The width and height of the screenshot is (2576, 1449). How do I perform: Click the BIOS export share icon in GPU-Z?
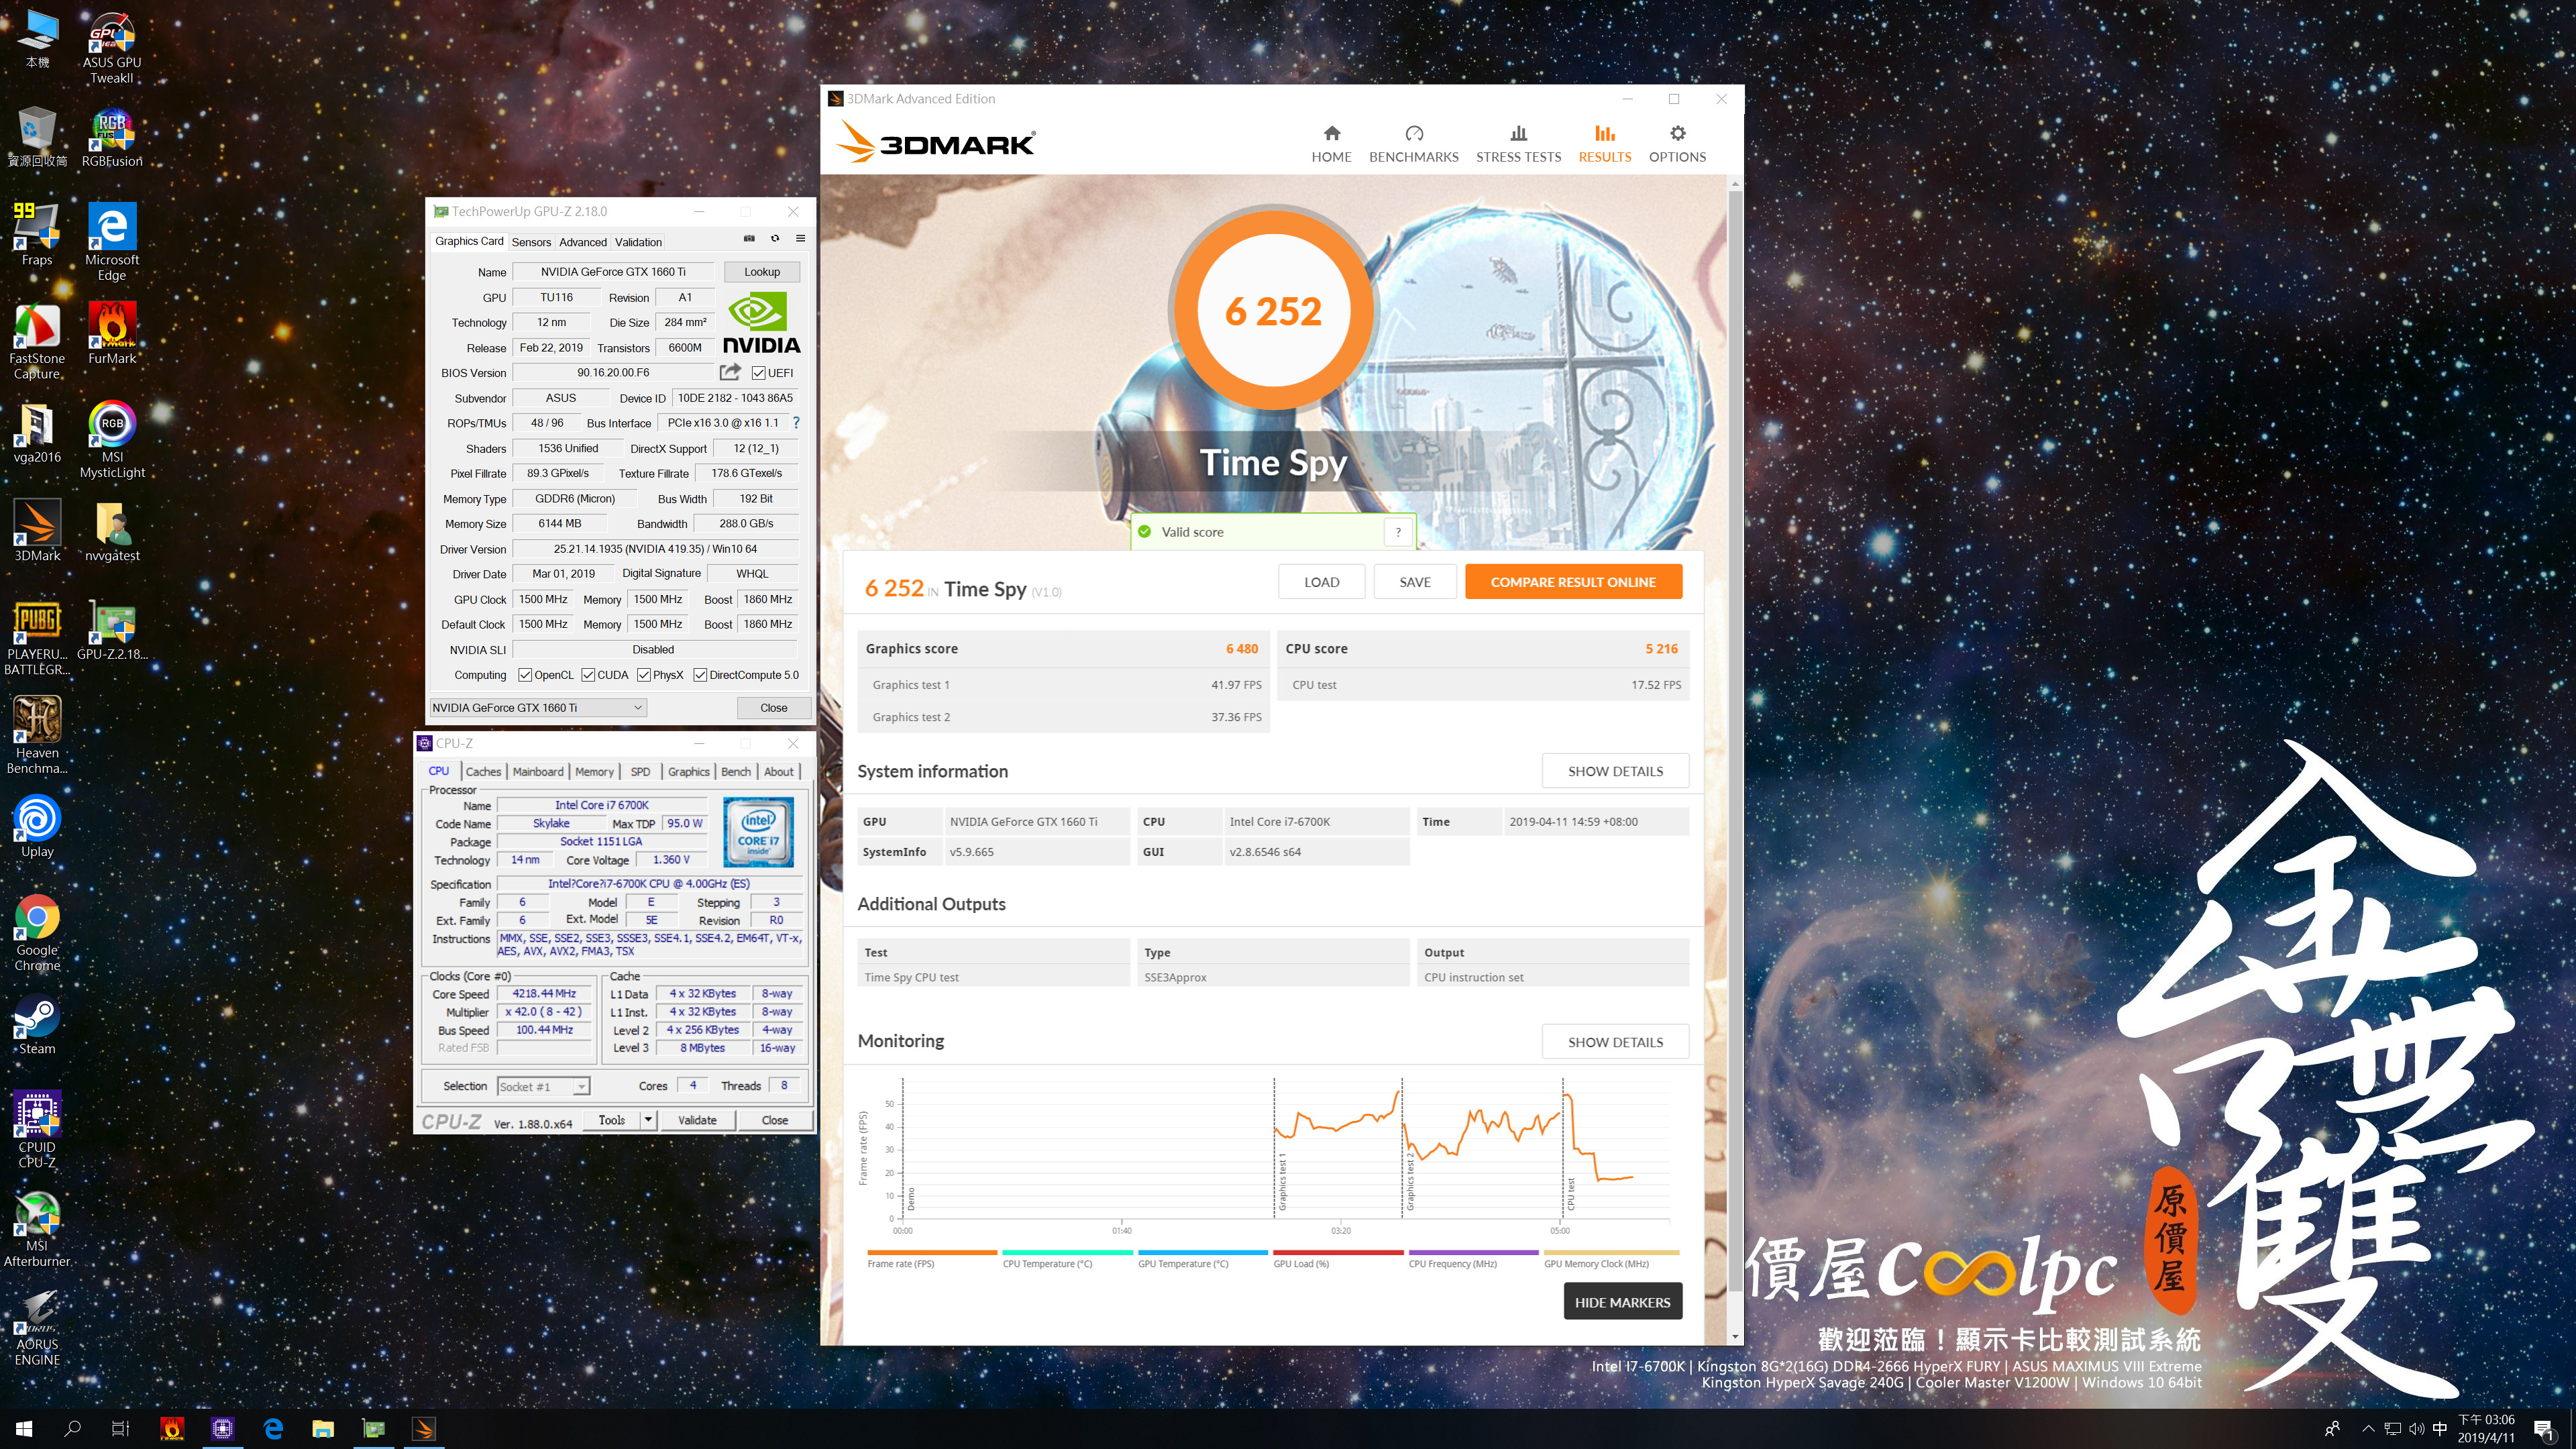click(730, 372)
